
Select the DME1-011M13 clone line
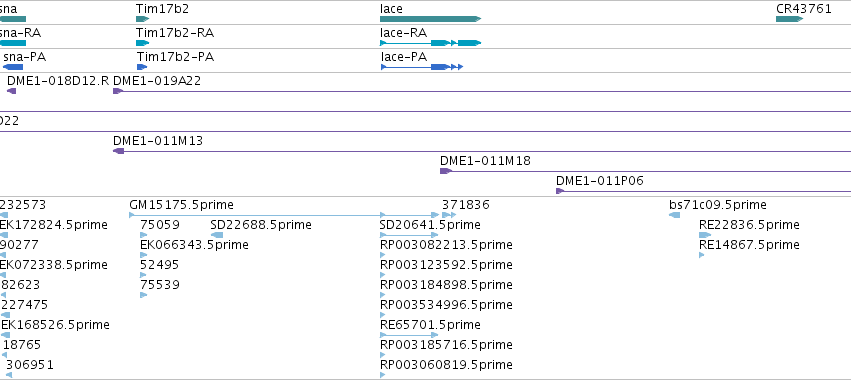tap(482, 151)
